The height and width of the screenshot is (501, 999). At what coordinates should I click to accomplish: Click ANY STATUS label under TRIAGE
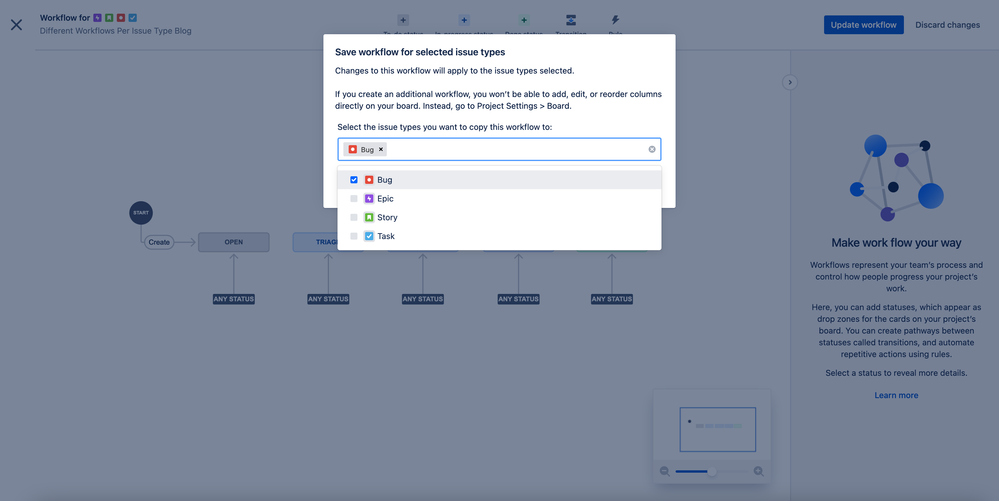[328, 299]
